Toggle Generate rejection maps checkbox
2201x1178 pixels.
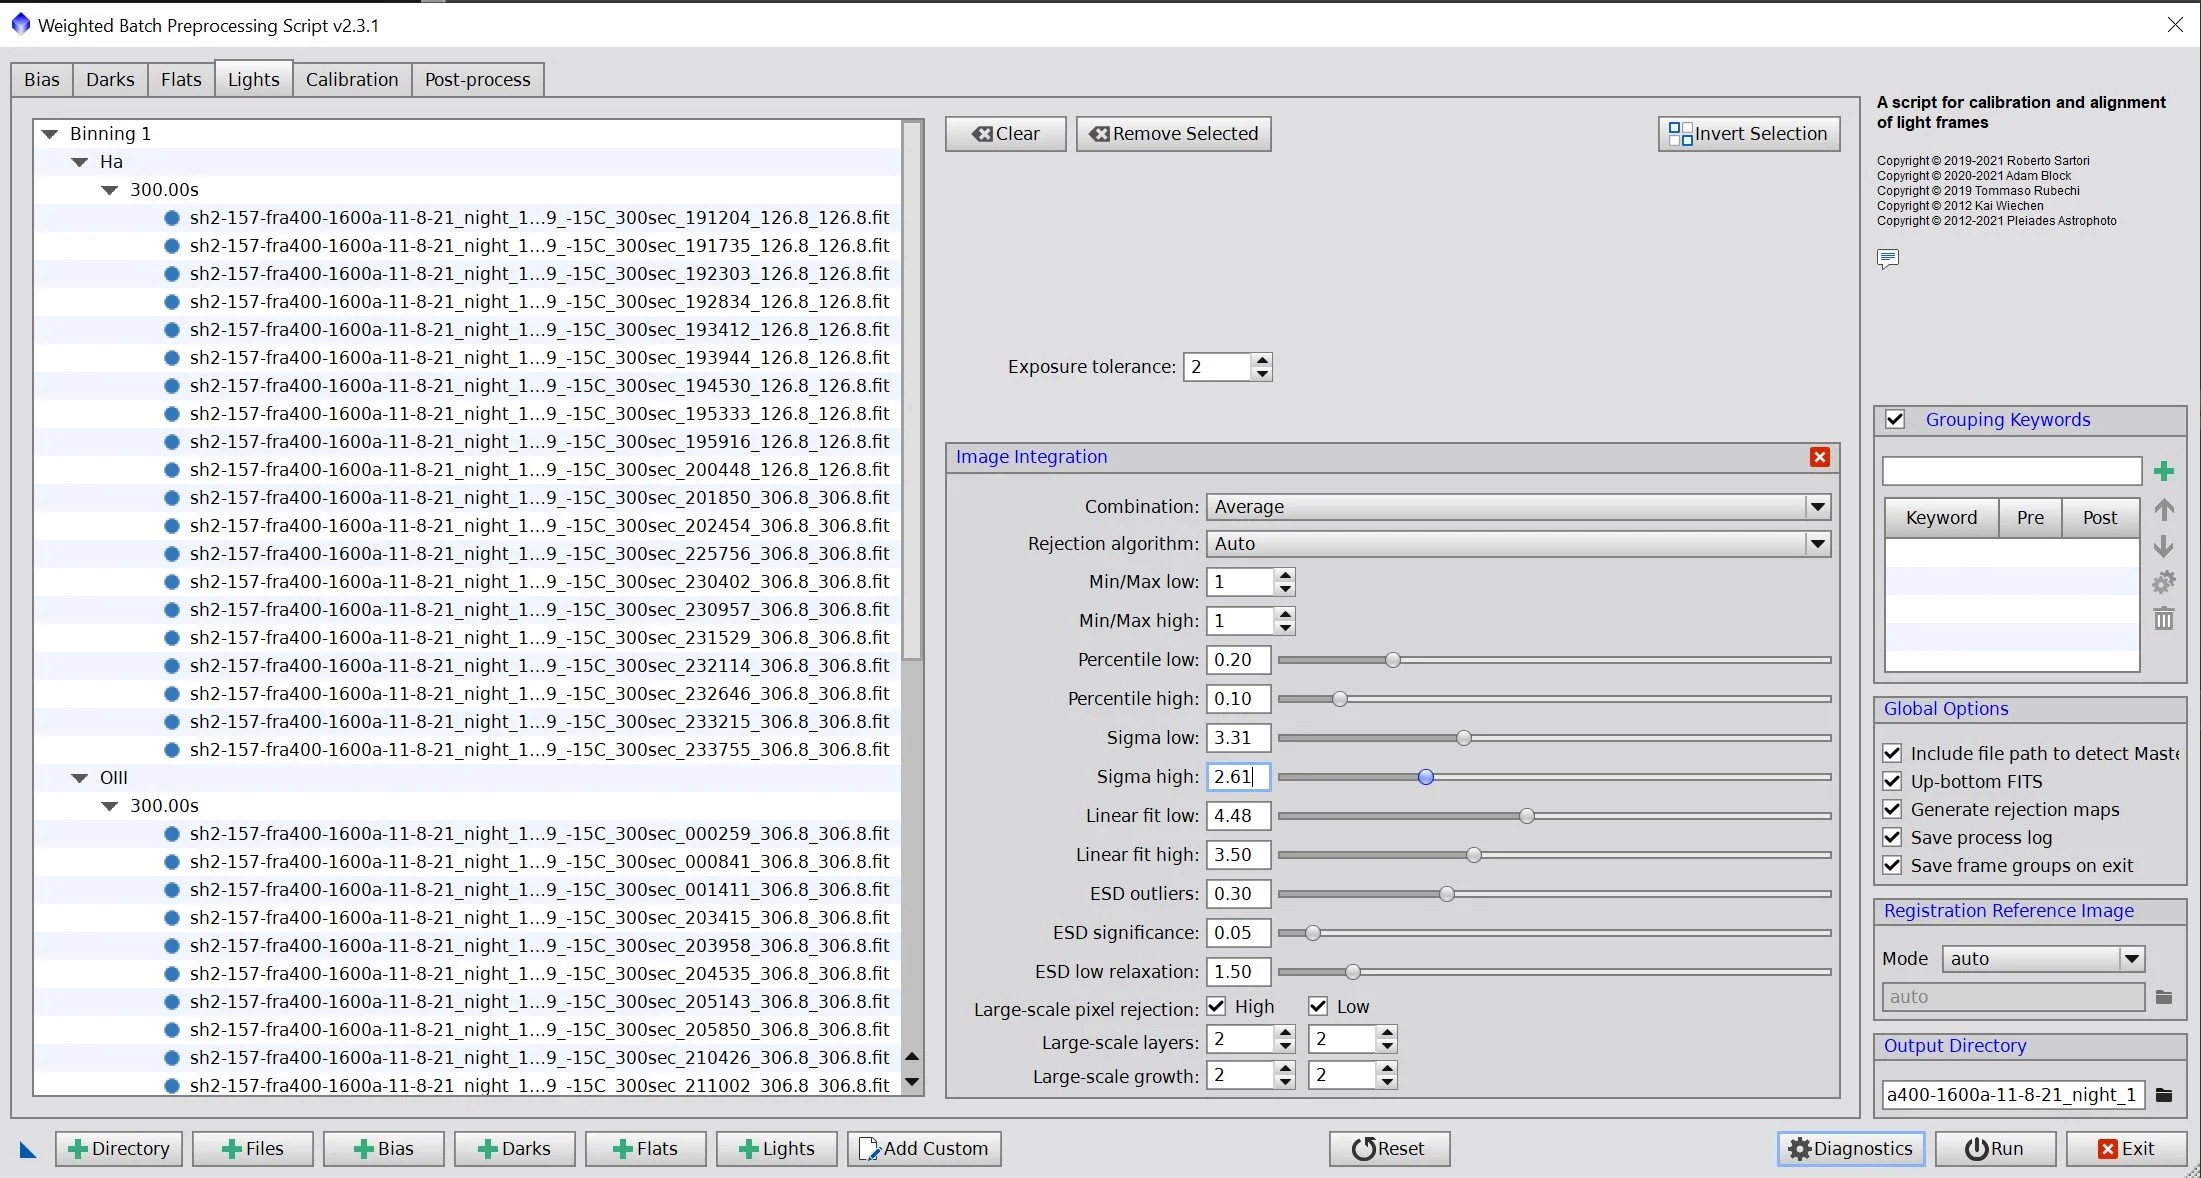point(1892,809)
